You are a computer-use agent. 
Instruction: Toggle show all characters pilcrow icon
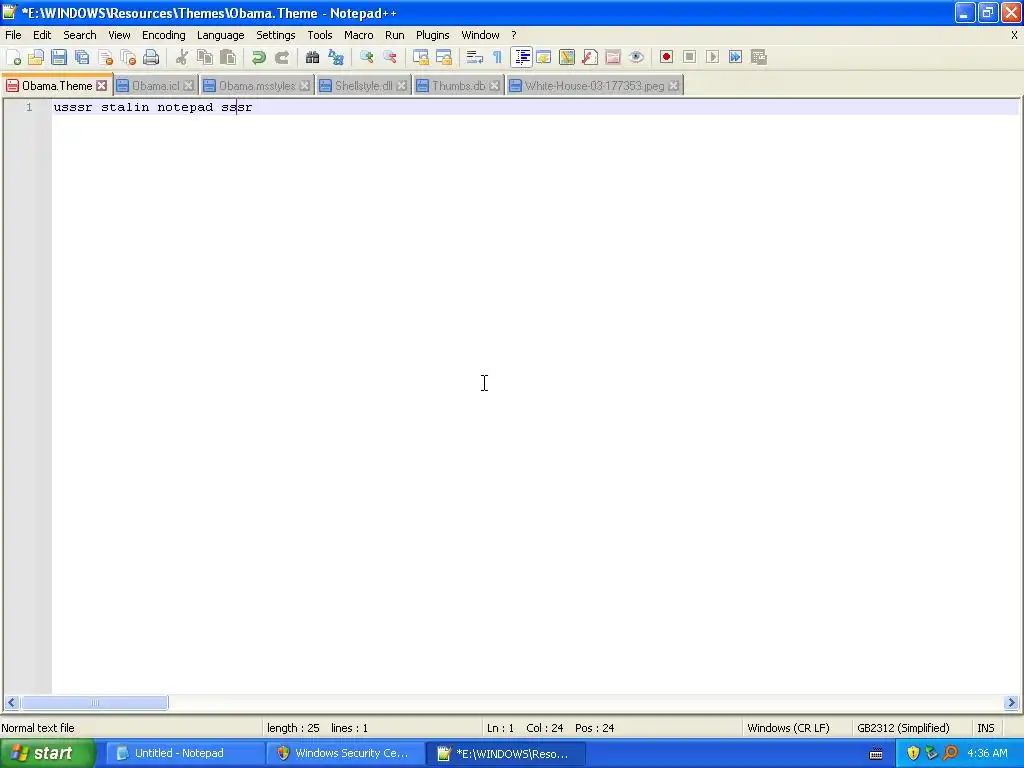click(497, 57)
